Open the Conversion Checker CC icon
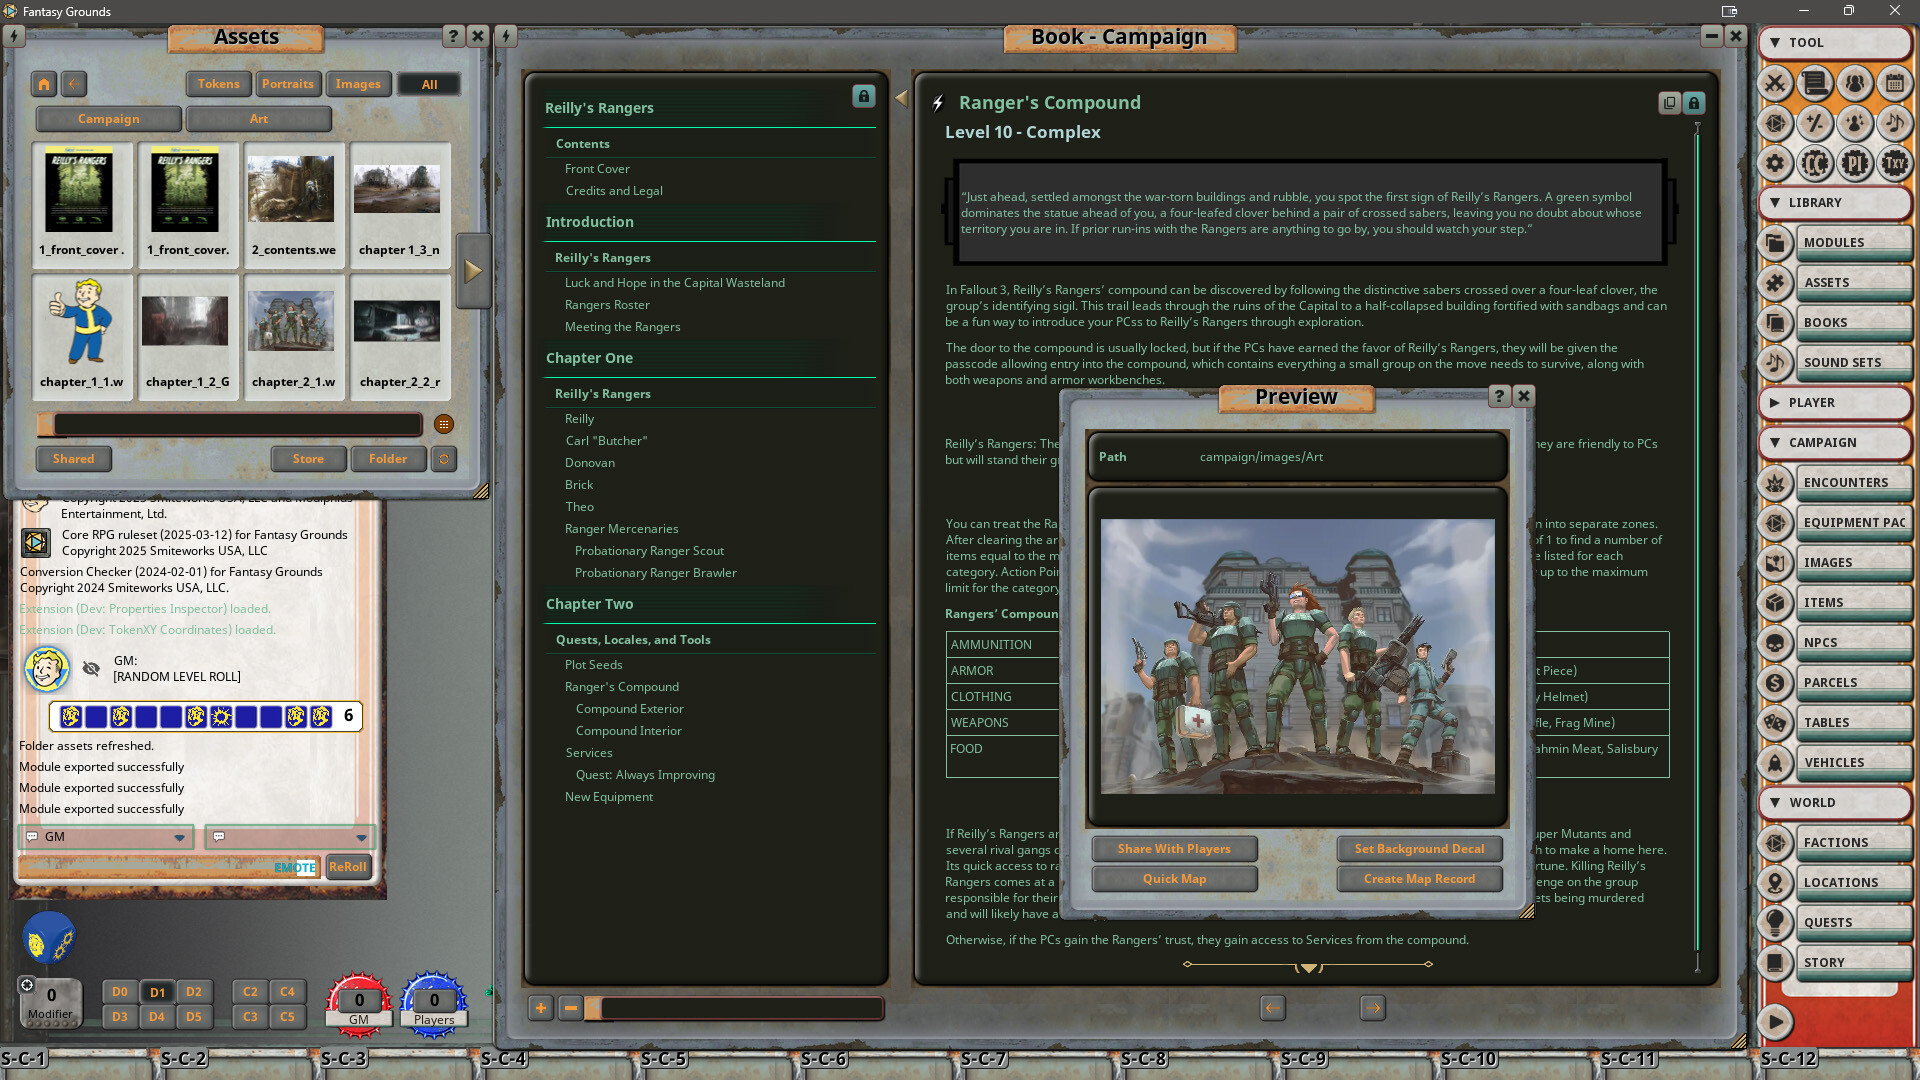Image resolution: width=1920 pixels, height=1080 pixels. 1815,163
